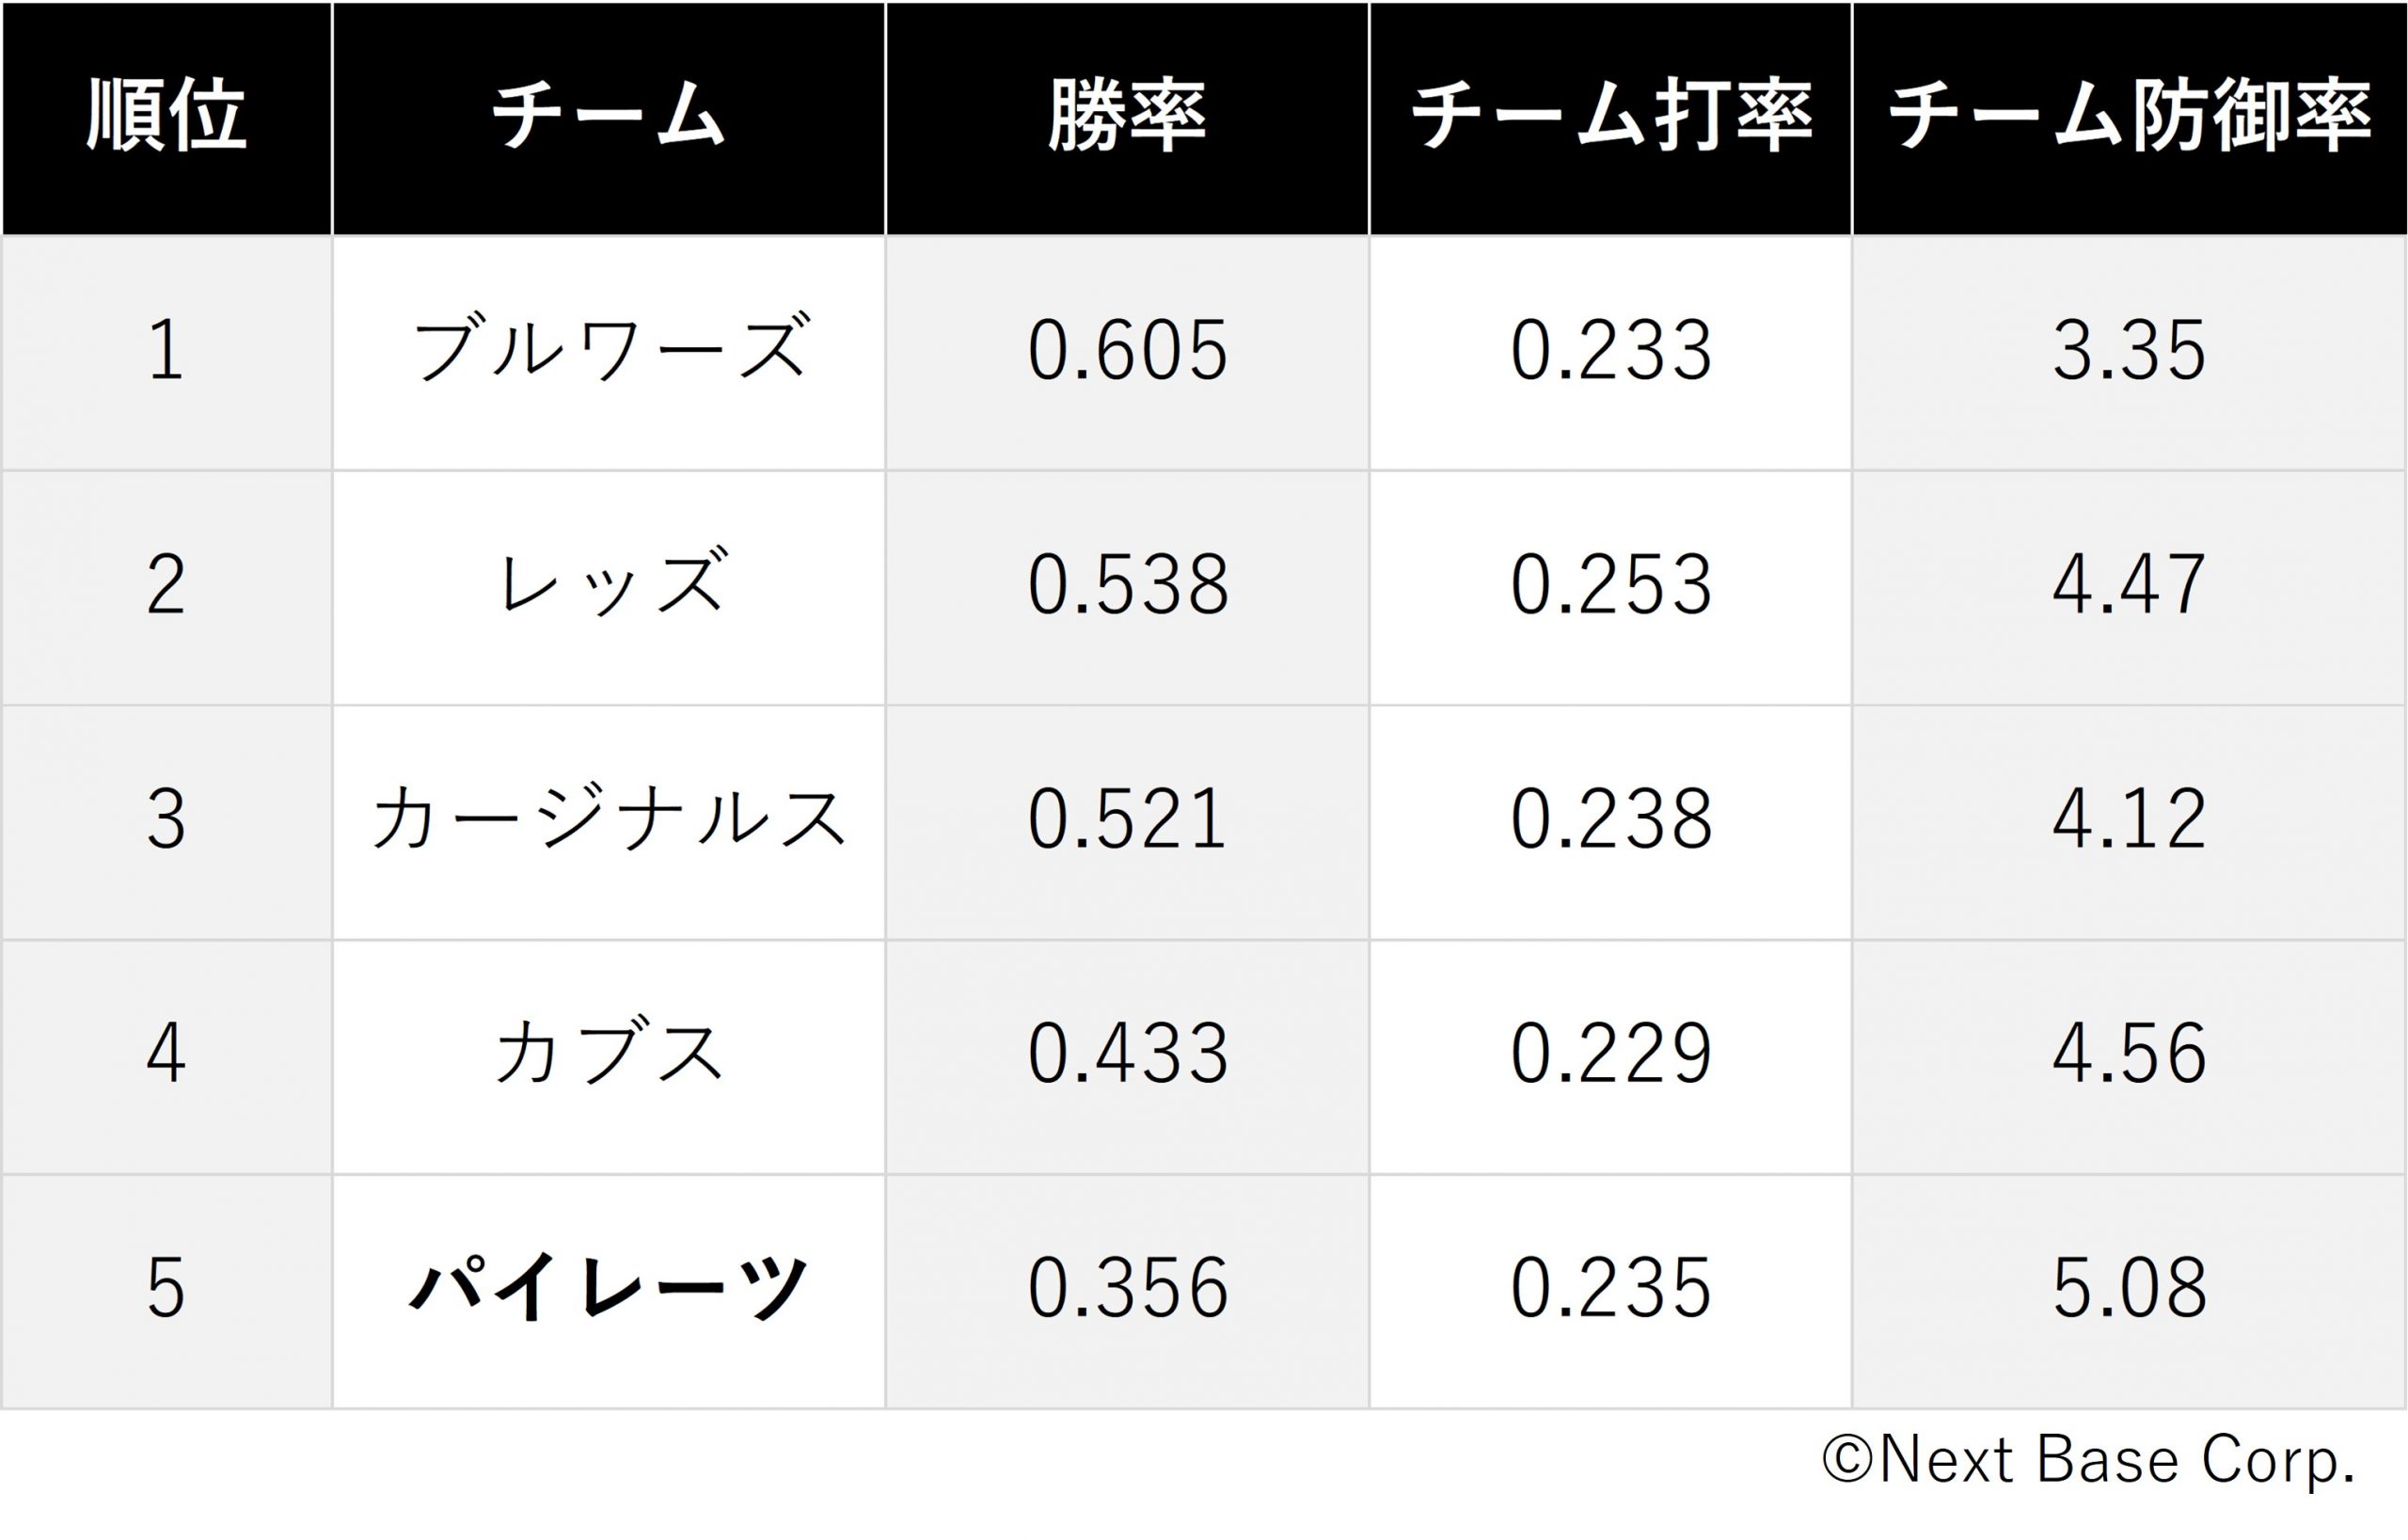The height and width of the screenshot is (1540, 2408).
Task: Click rank number 1 cell
Action: coord(166,352)
